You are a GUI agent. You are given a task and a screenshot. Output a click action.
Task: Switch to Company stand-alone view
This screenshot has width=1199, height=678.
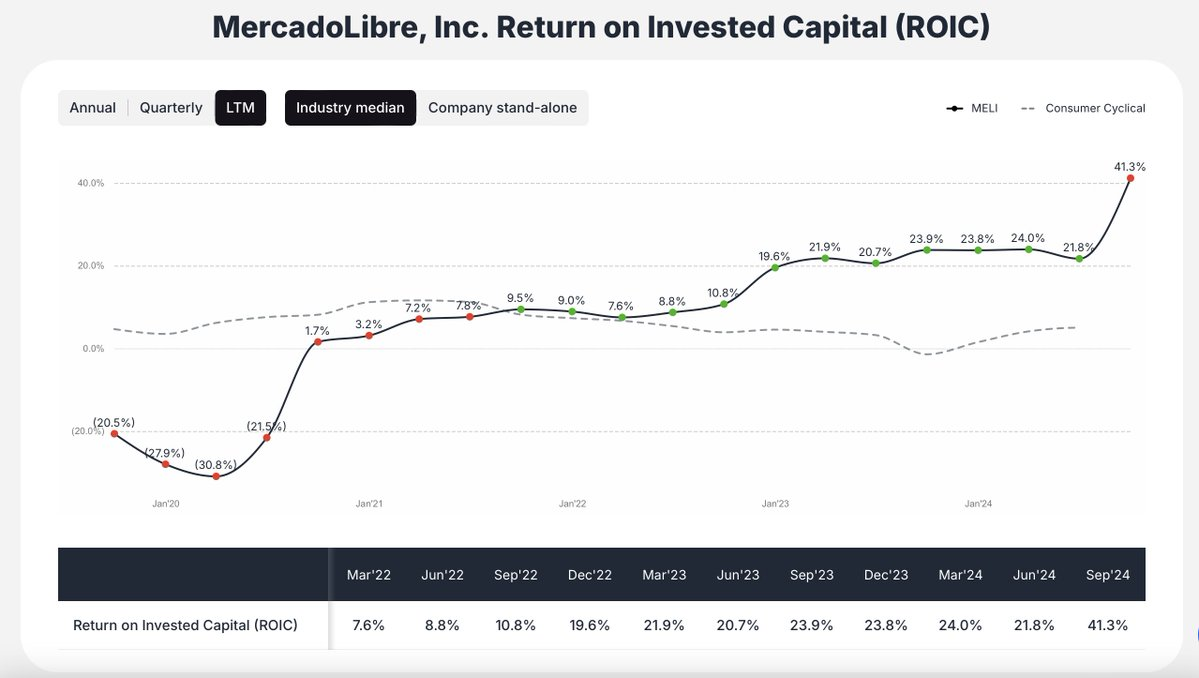(504, 107)
